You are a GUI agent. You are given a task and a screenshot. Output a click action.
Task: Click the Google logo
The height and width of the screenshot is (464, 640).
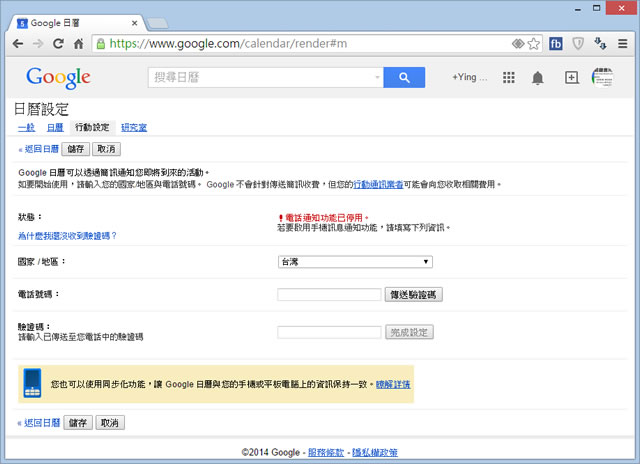coord(58,78)
